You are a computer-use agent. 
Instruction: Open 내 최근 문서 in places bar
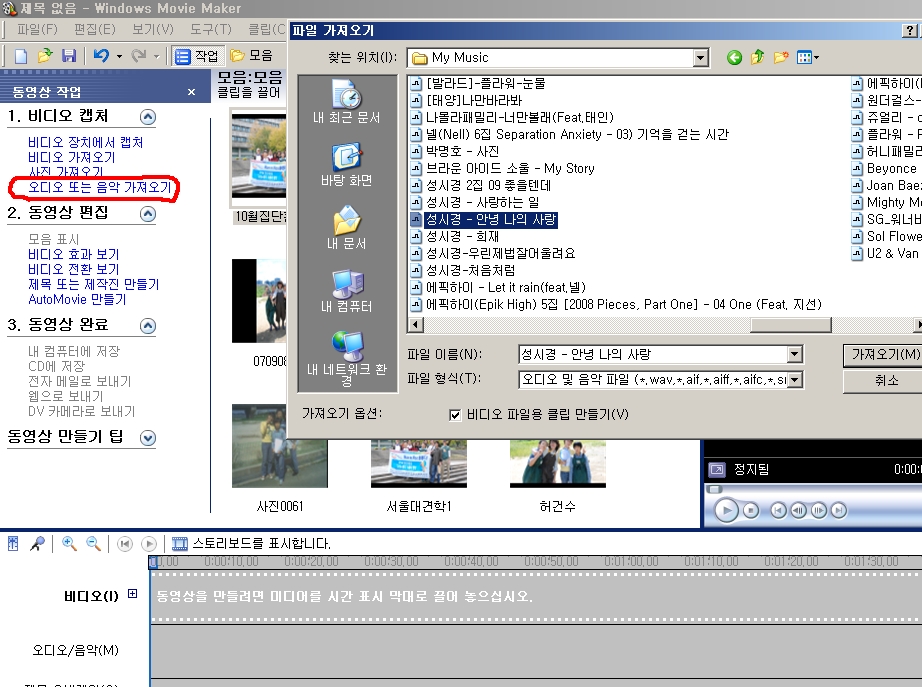pyautogui.click(x=346, y=102)
